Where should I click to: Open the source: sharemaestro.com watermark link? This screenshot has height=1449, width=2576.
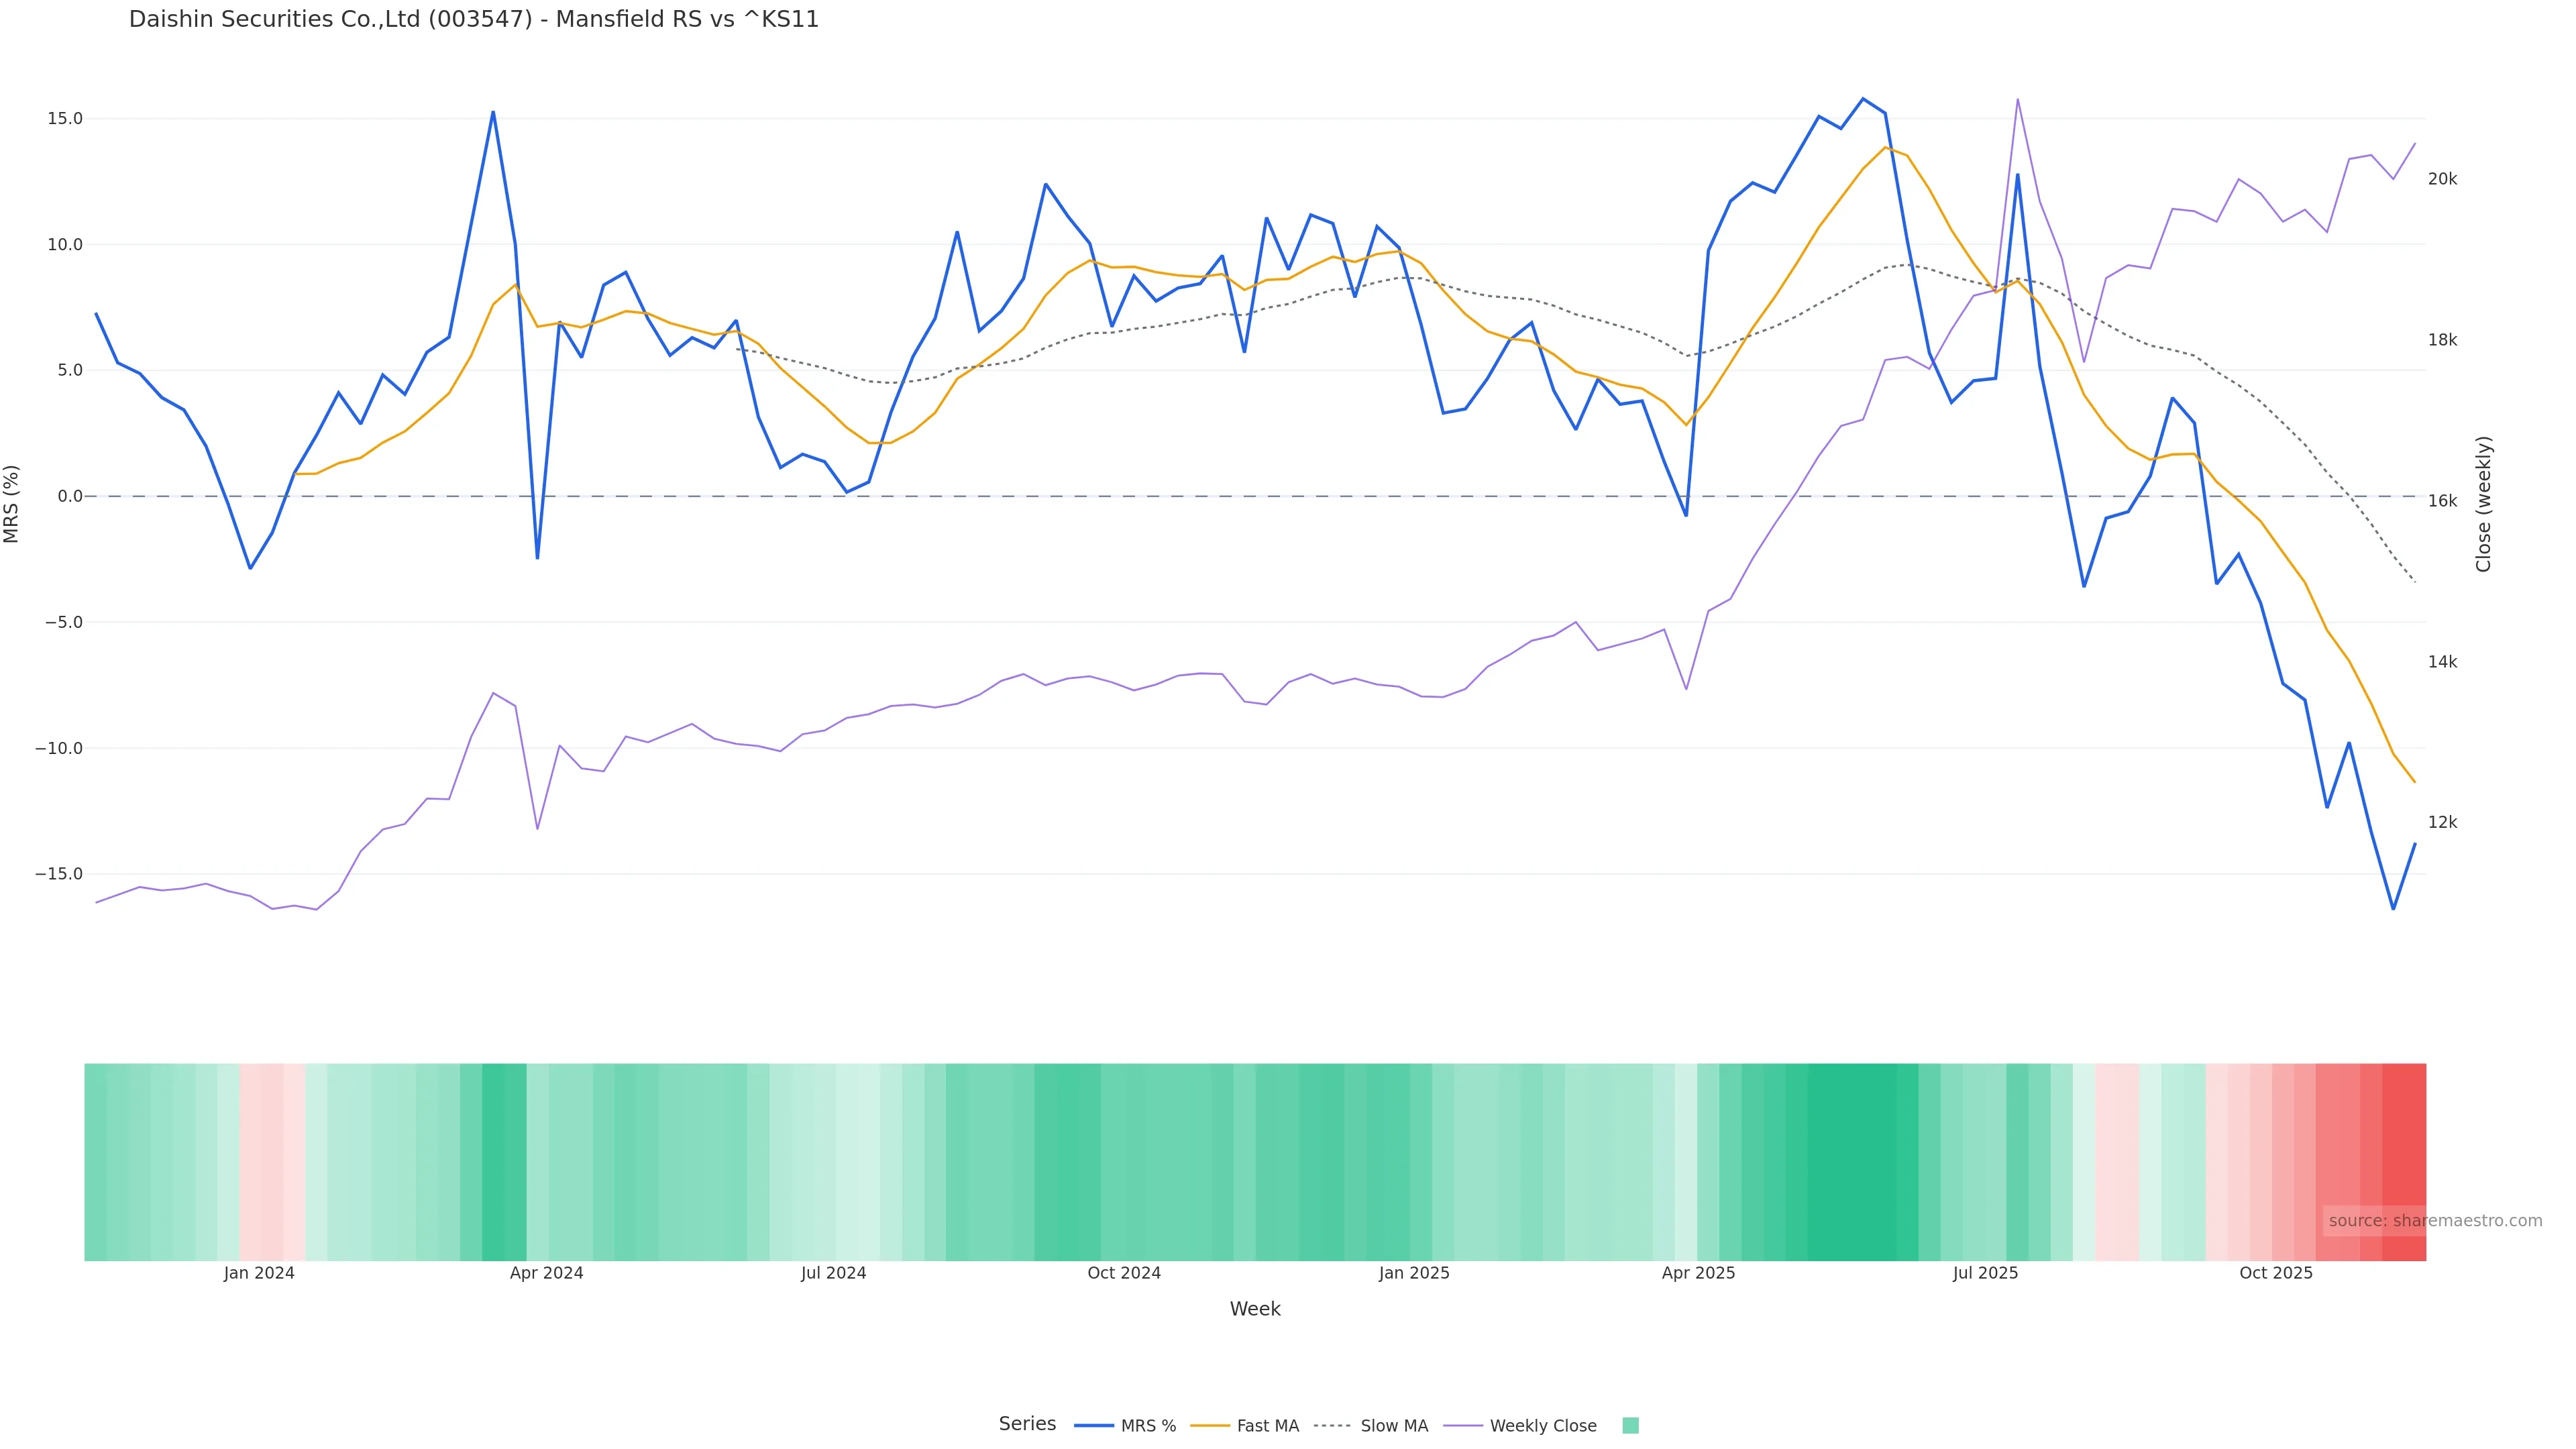[2435, 1220]
